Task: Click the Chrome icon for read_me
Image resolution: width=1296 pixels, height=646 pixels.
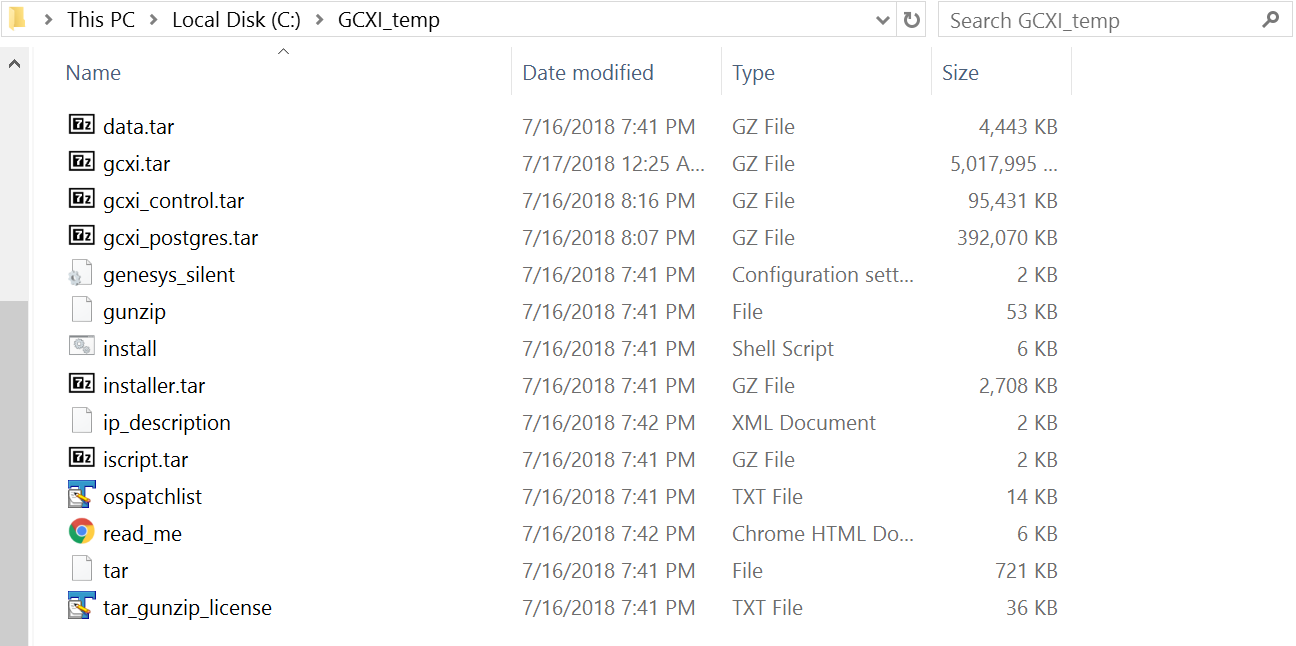Action: tap(81, 532)
